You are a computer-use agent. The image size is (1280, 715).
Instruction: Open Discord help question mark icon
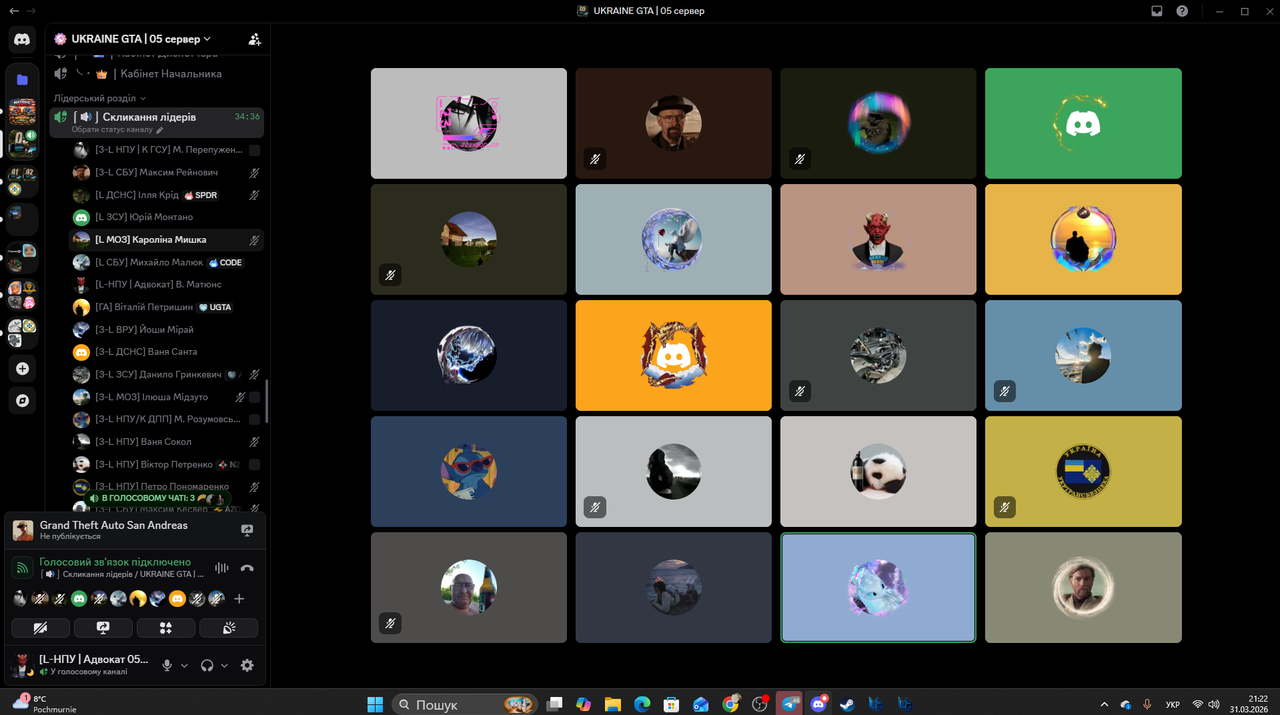tap(1182, 11)
